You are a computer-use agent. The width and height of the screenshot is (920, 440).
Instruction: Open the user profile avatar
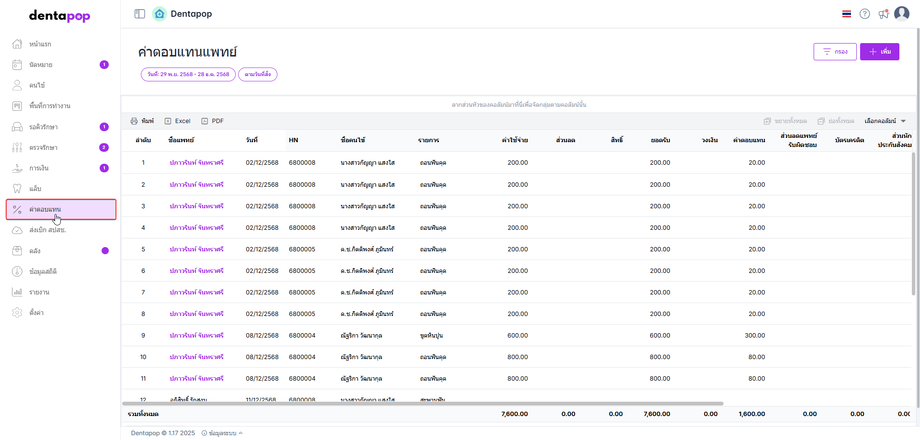tap(902, 14)
